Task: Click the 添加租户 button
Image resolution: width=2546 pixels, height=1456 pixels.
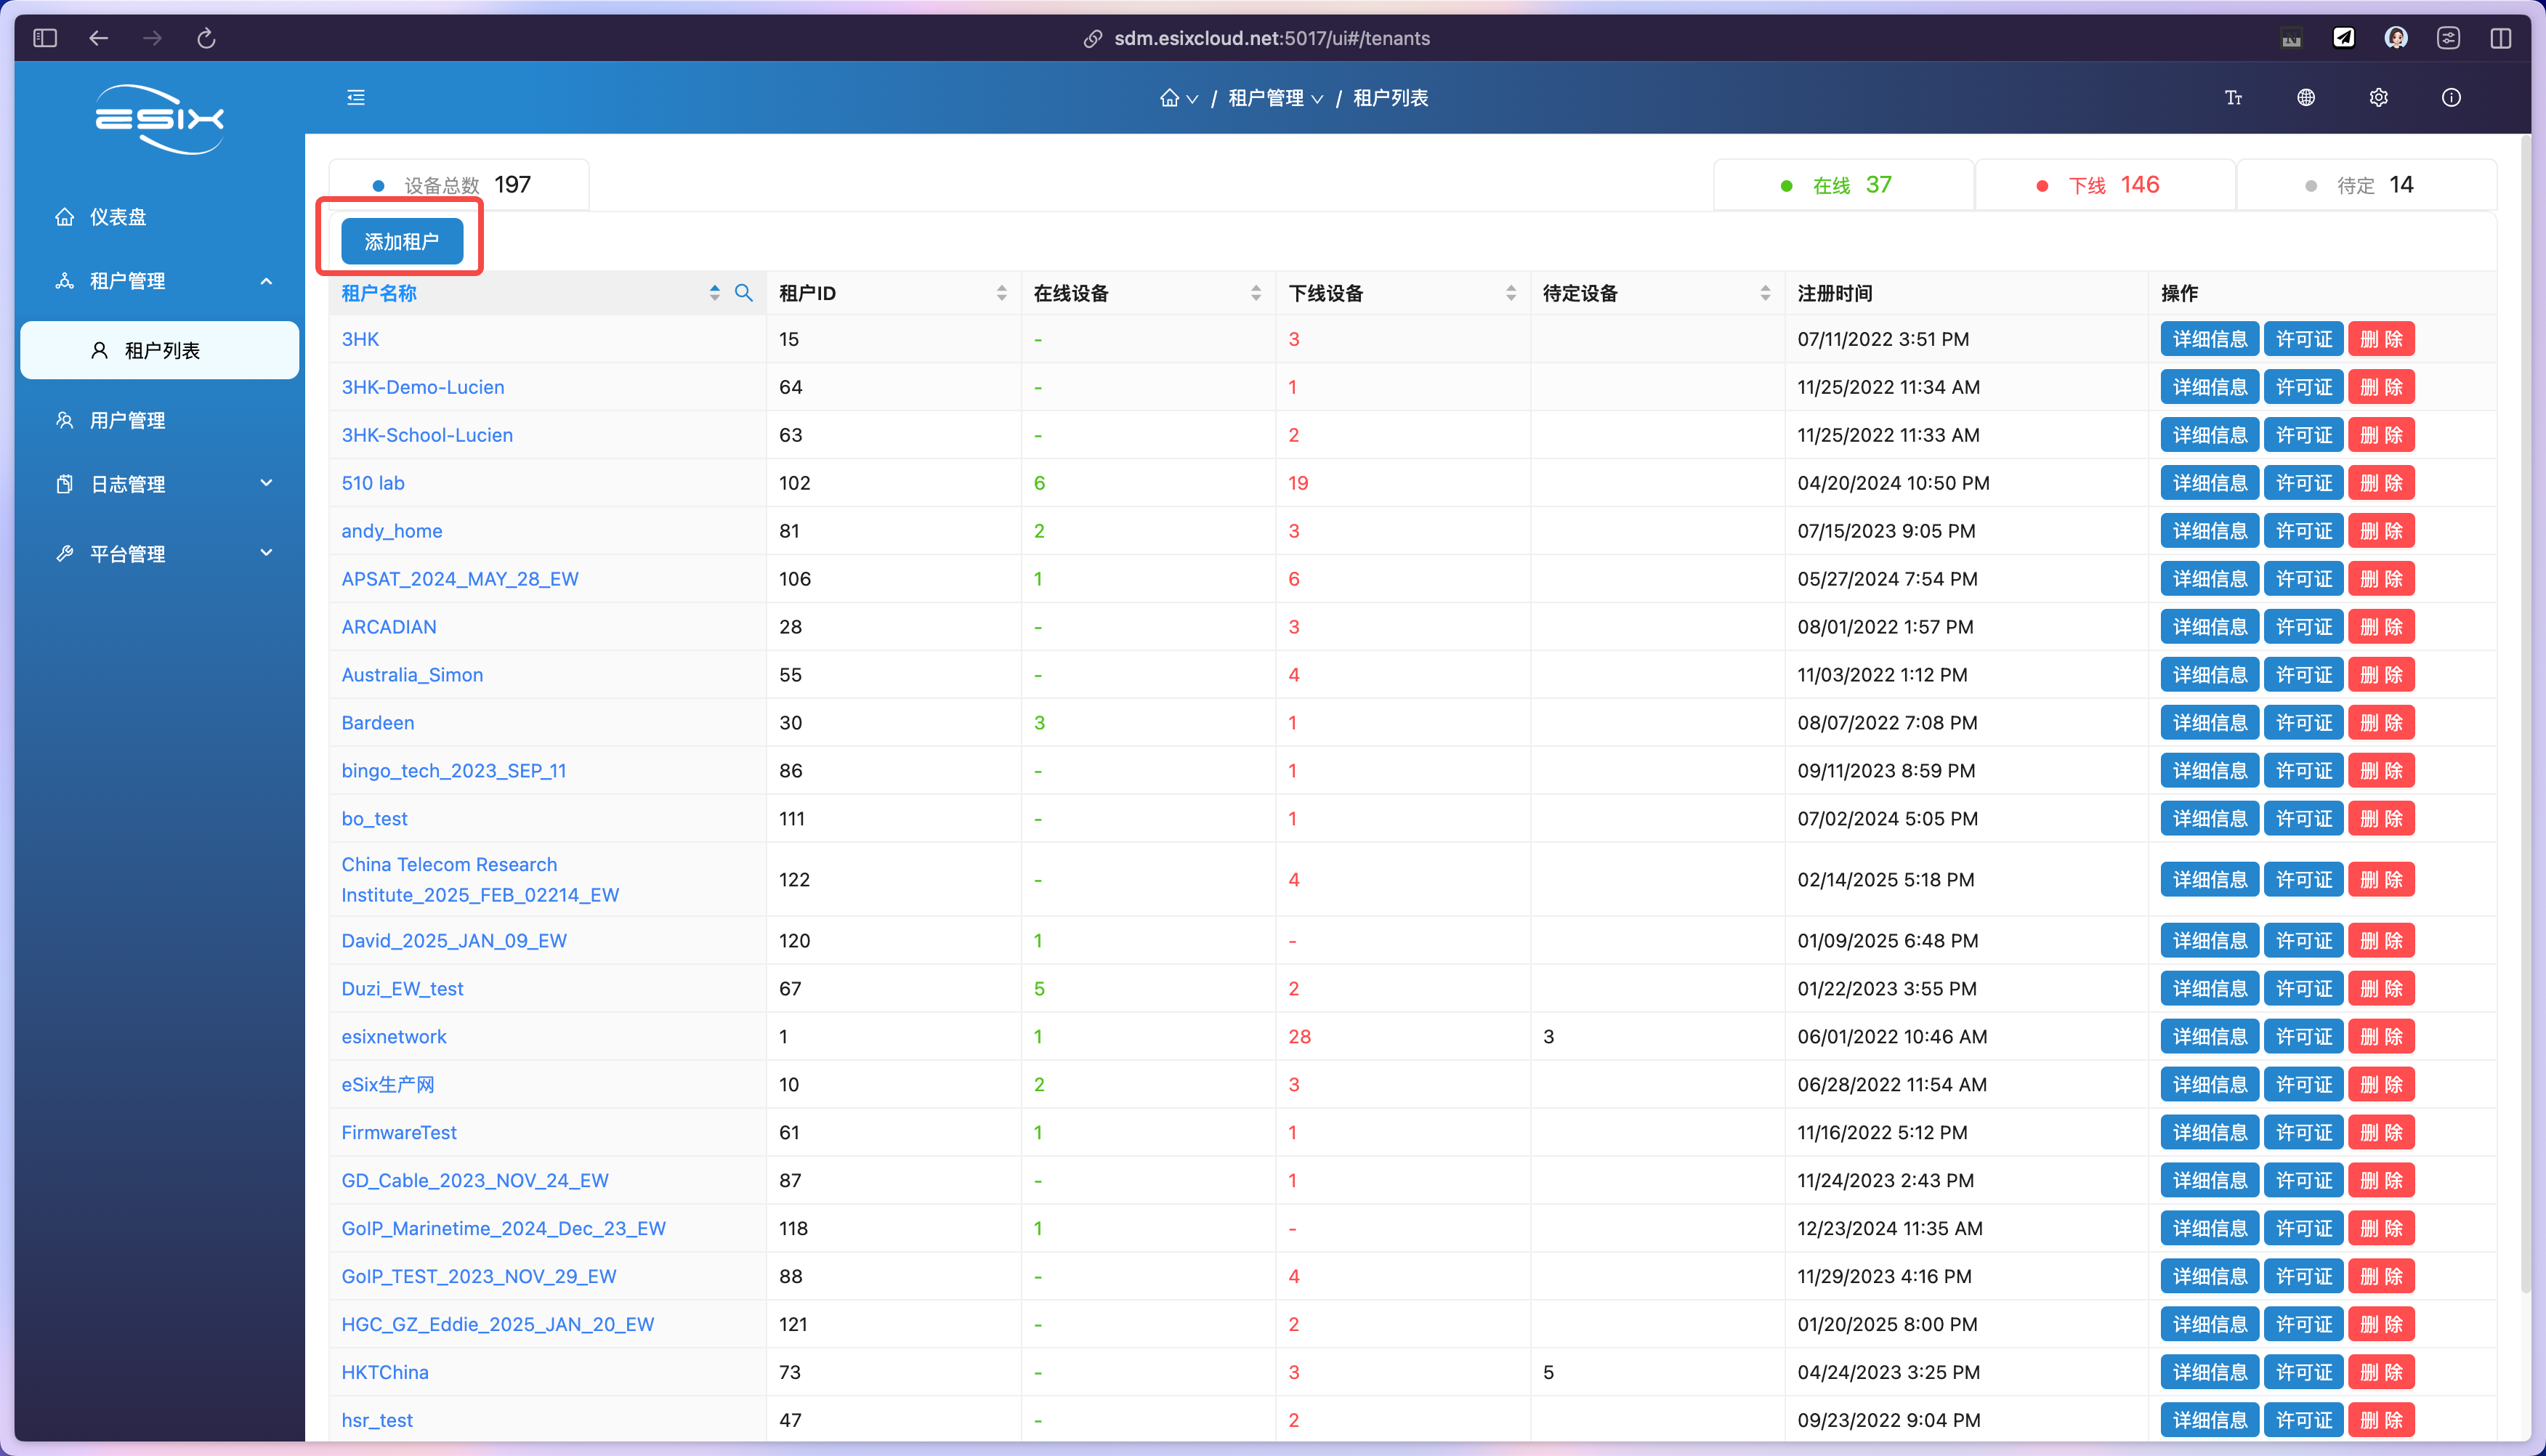Action: (x=401, y=242)
